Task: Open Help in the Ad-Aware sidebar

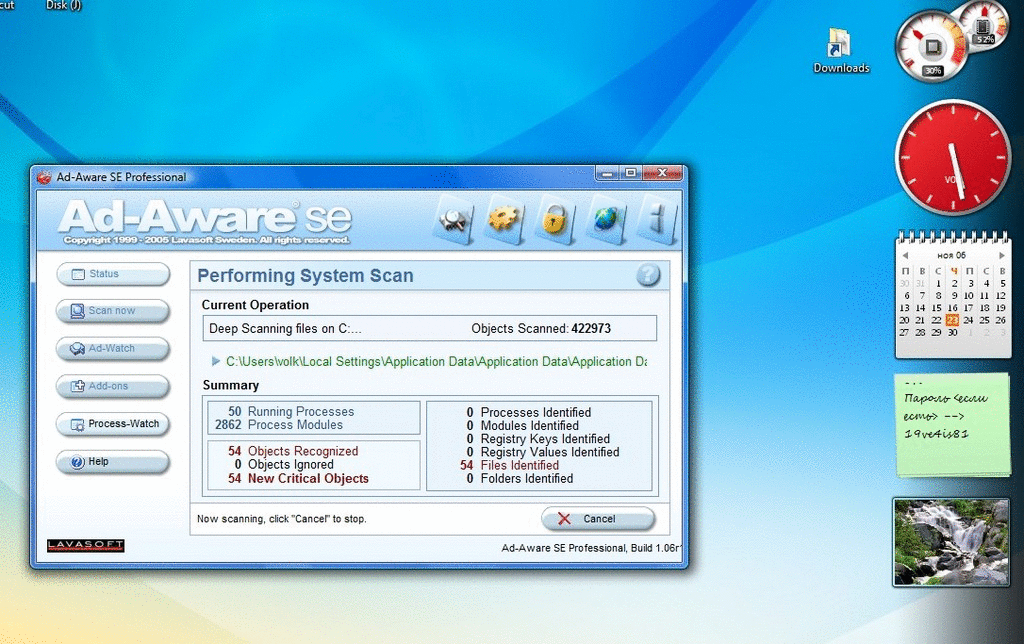Action: (113, 462)
